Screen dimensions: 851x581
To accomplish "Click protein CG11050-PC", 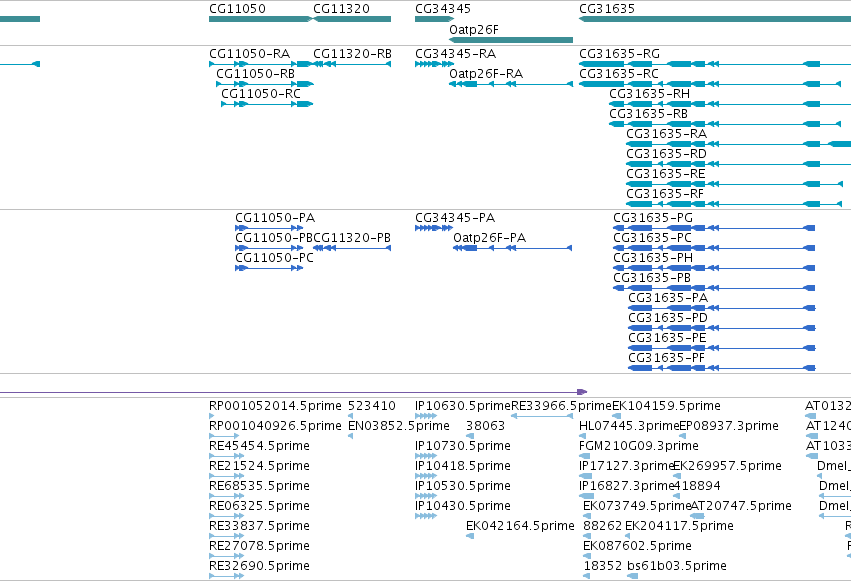I will click(x=269, y=269).
